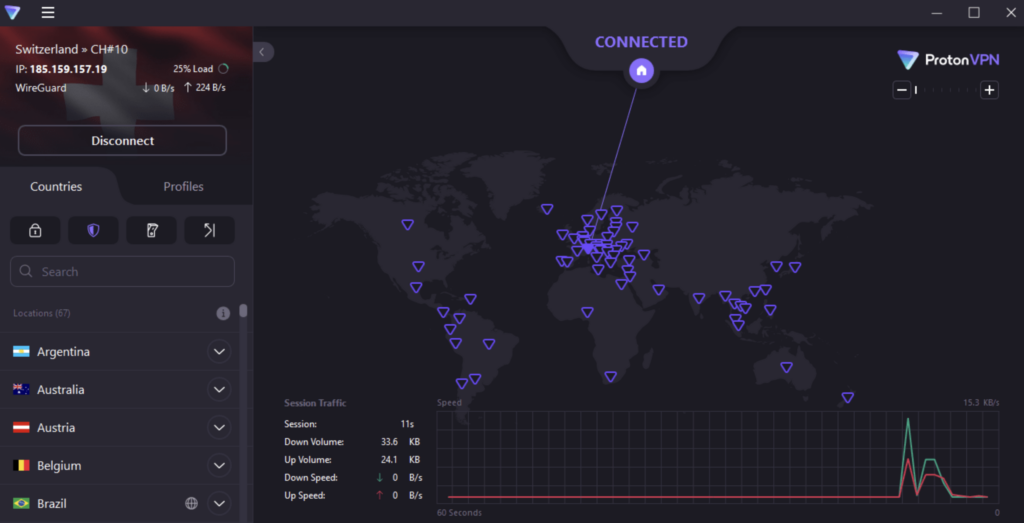Click the speed graph peak
Image resolution: width=1024 pixels, height=523 pixels.
(908, 419)
